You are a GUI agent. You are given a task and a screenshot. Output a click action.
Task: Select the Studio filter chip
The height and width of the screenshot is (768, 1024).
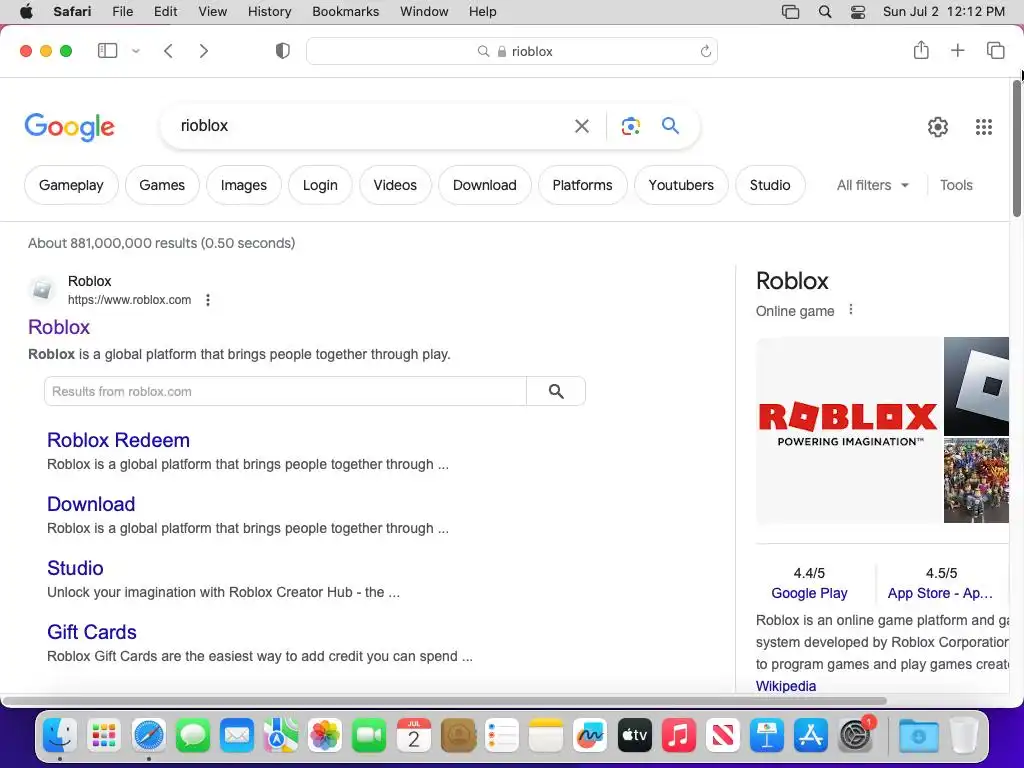pos(770,185)
